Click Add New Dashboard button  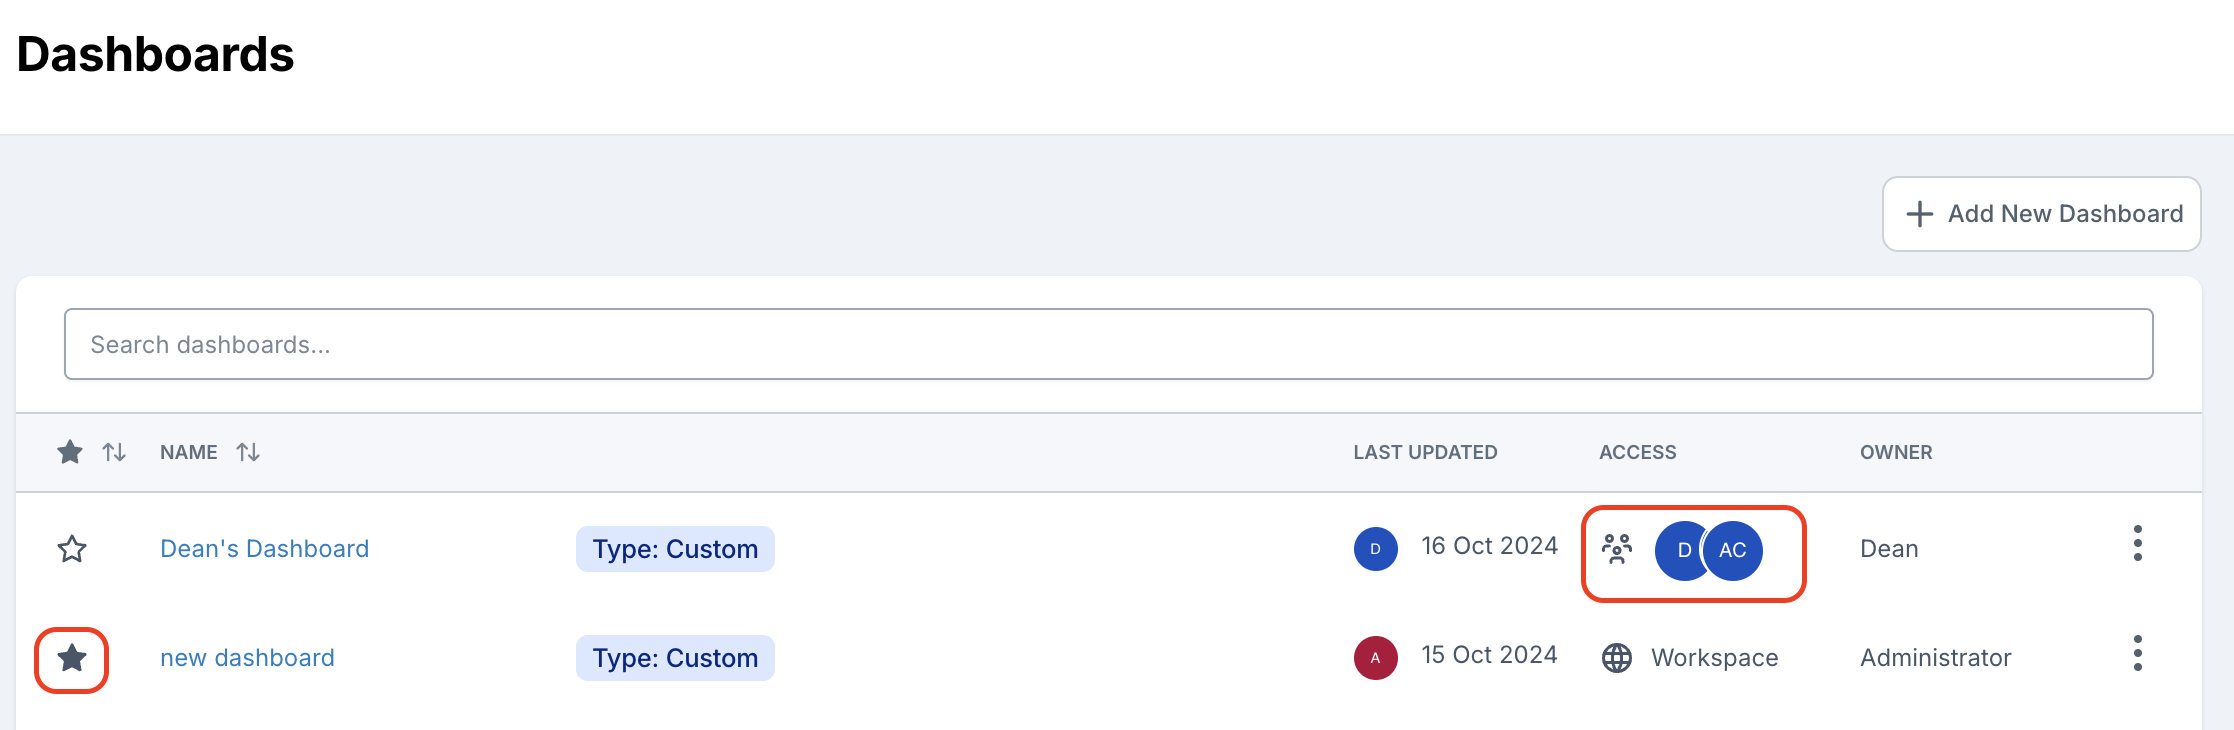coord(2041,214)
